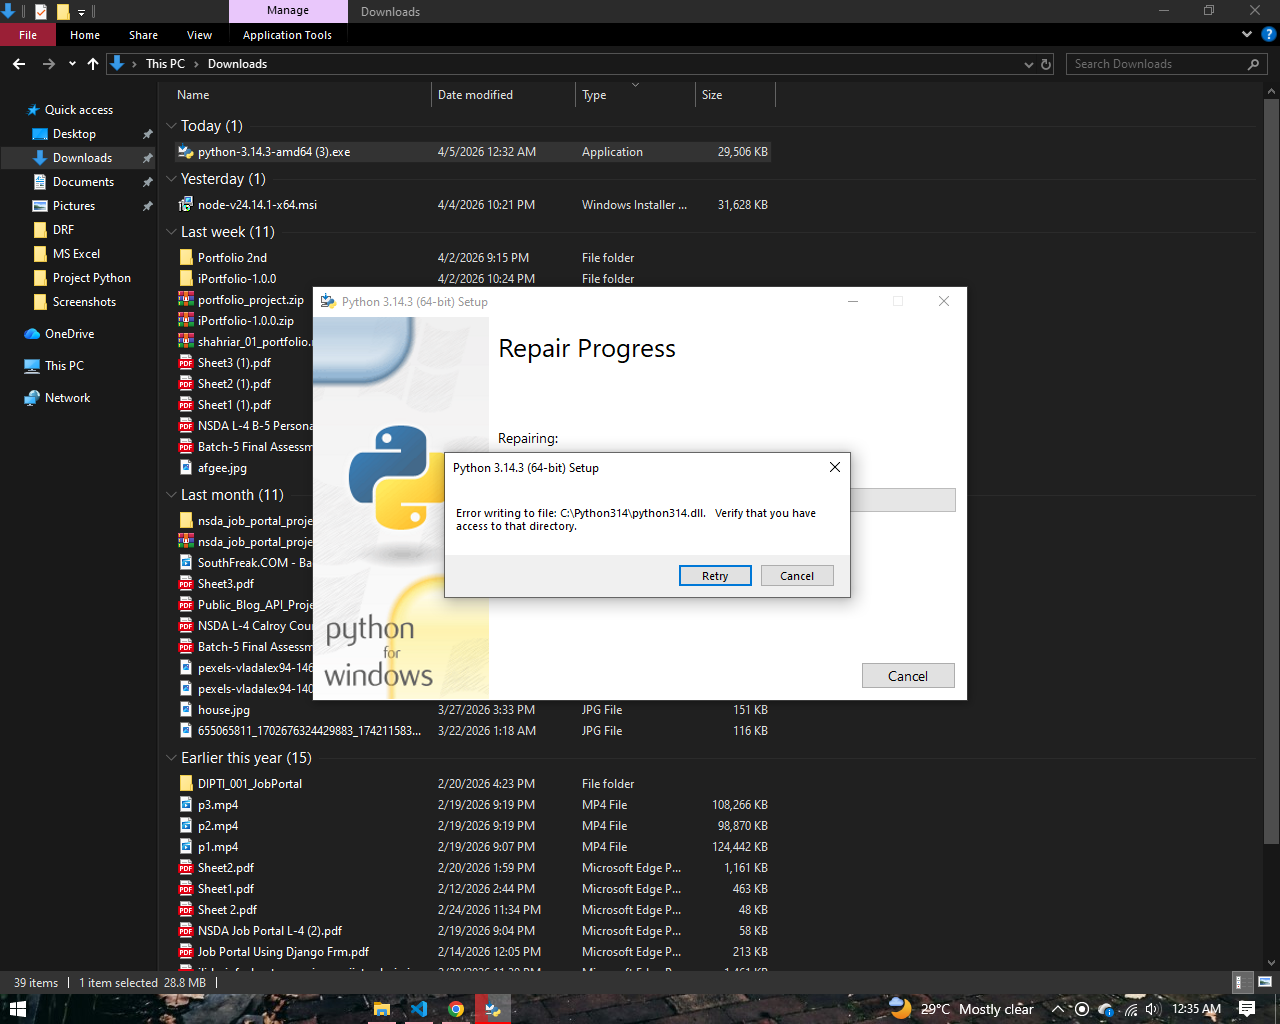Open Visual Studio Code from taskbar
Viewport: 1280px width, 1024px height.
419,1009
